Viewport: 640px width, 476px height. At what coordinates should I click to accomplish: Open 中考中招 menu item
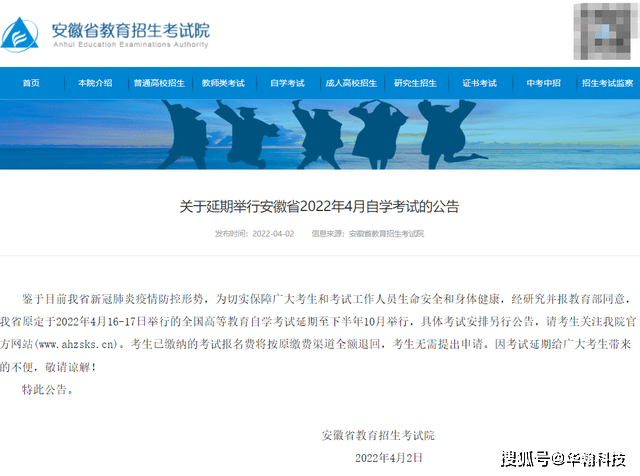pos(543,83)
